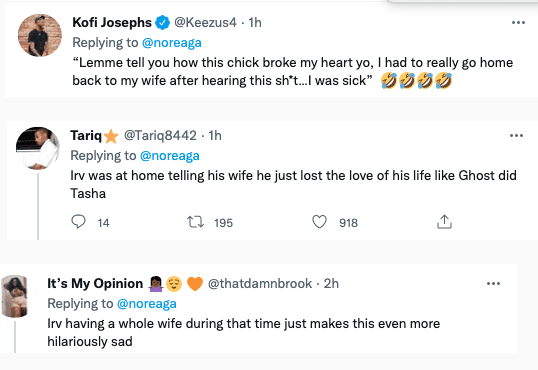Visit @thatdamnbrook handle
Screen dimensions: 538x370
point(260,284)
